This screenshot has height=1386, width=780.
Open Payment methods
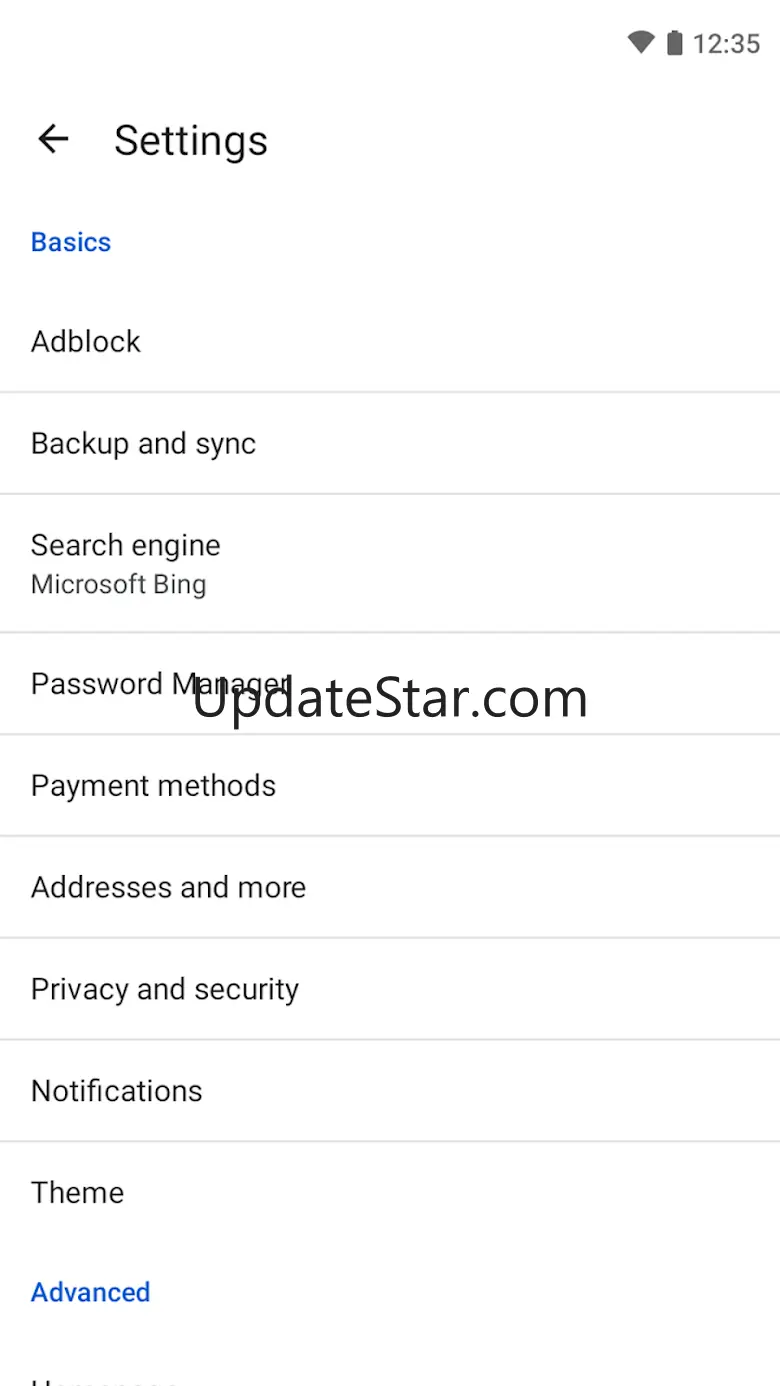point(390,785)
